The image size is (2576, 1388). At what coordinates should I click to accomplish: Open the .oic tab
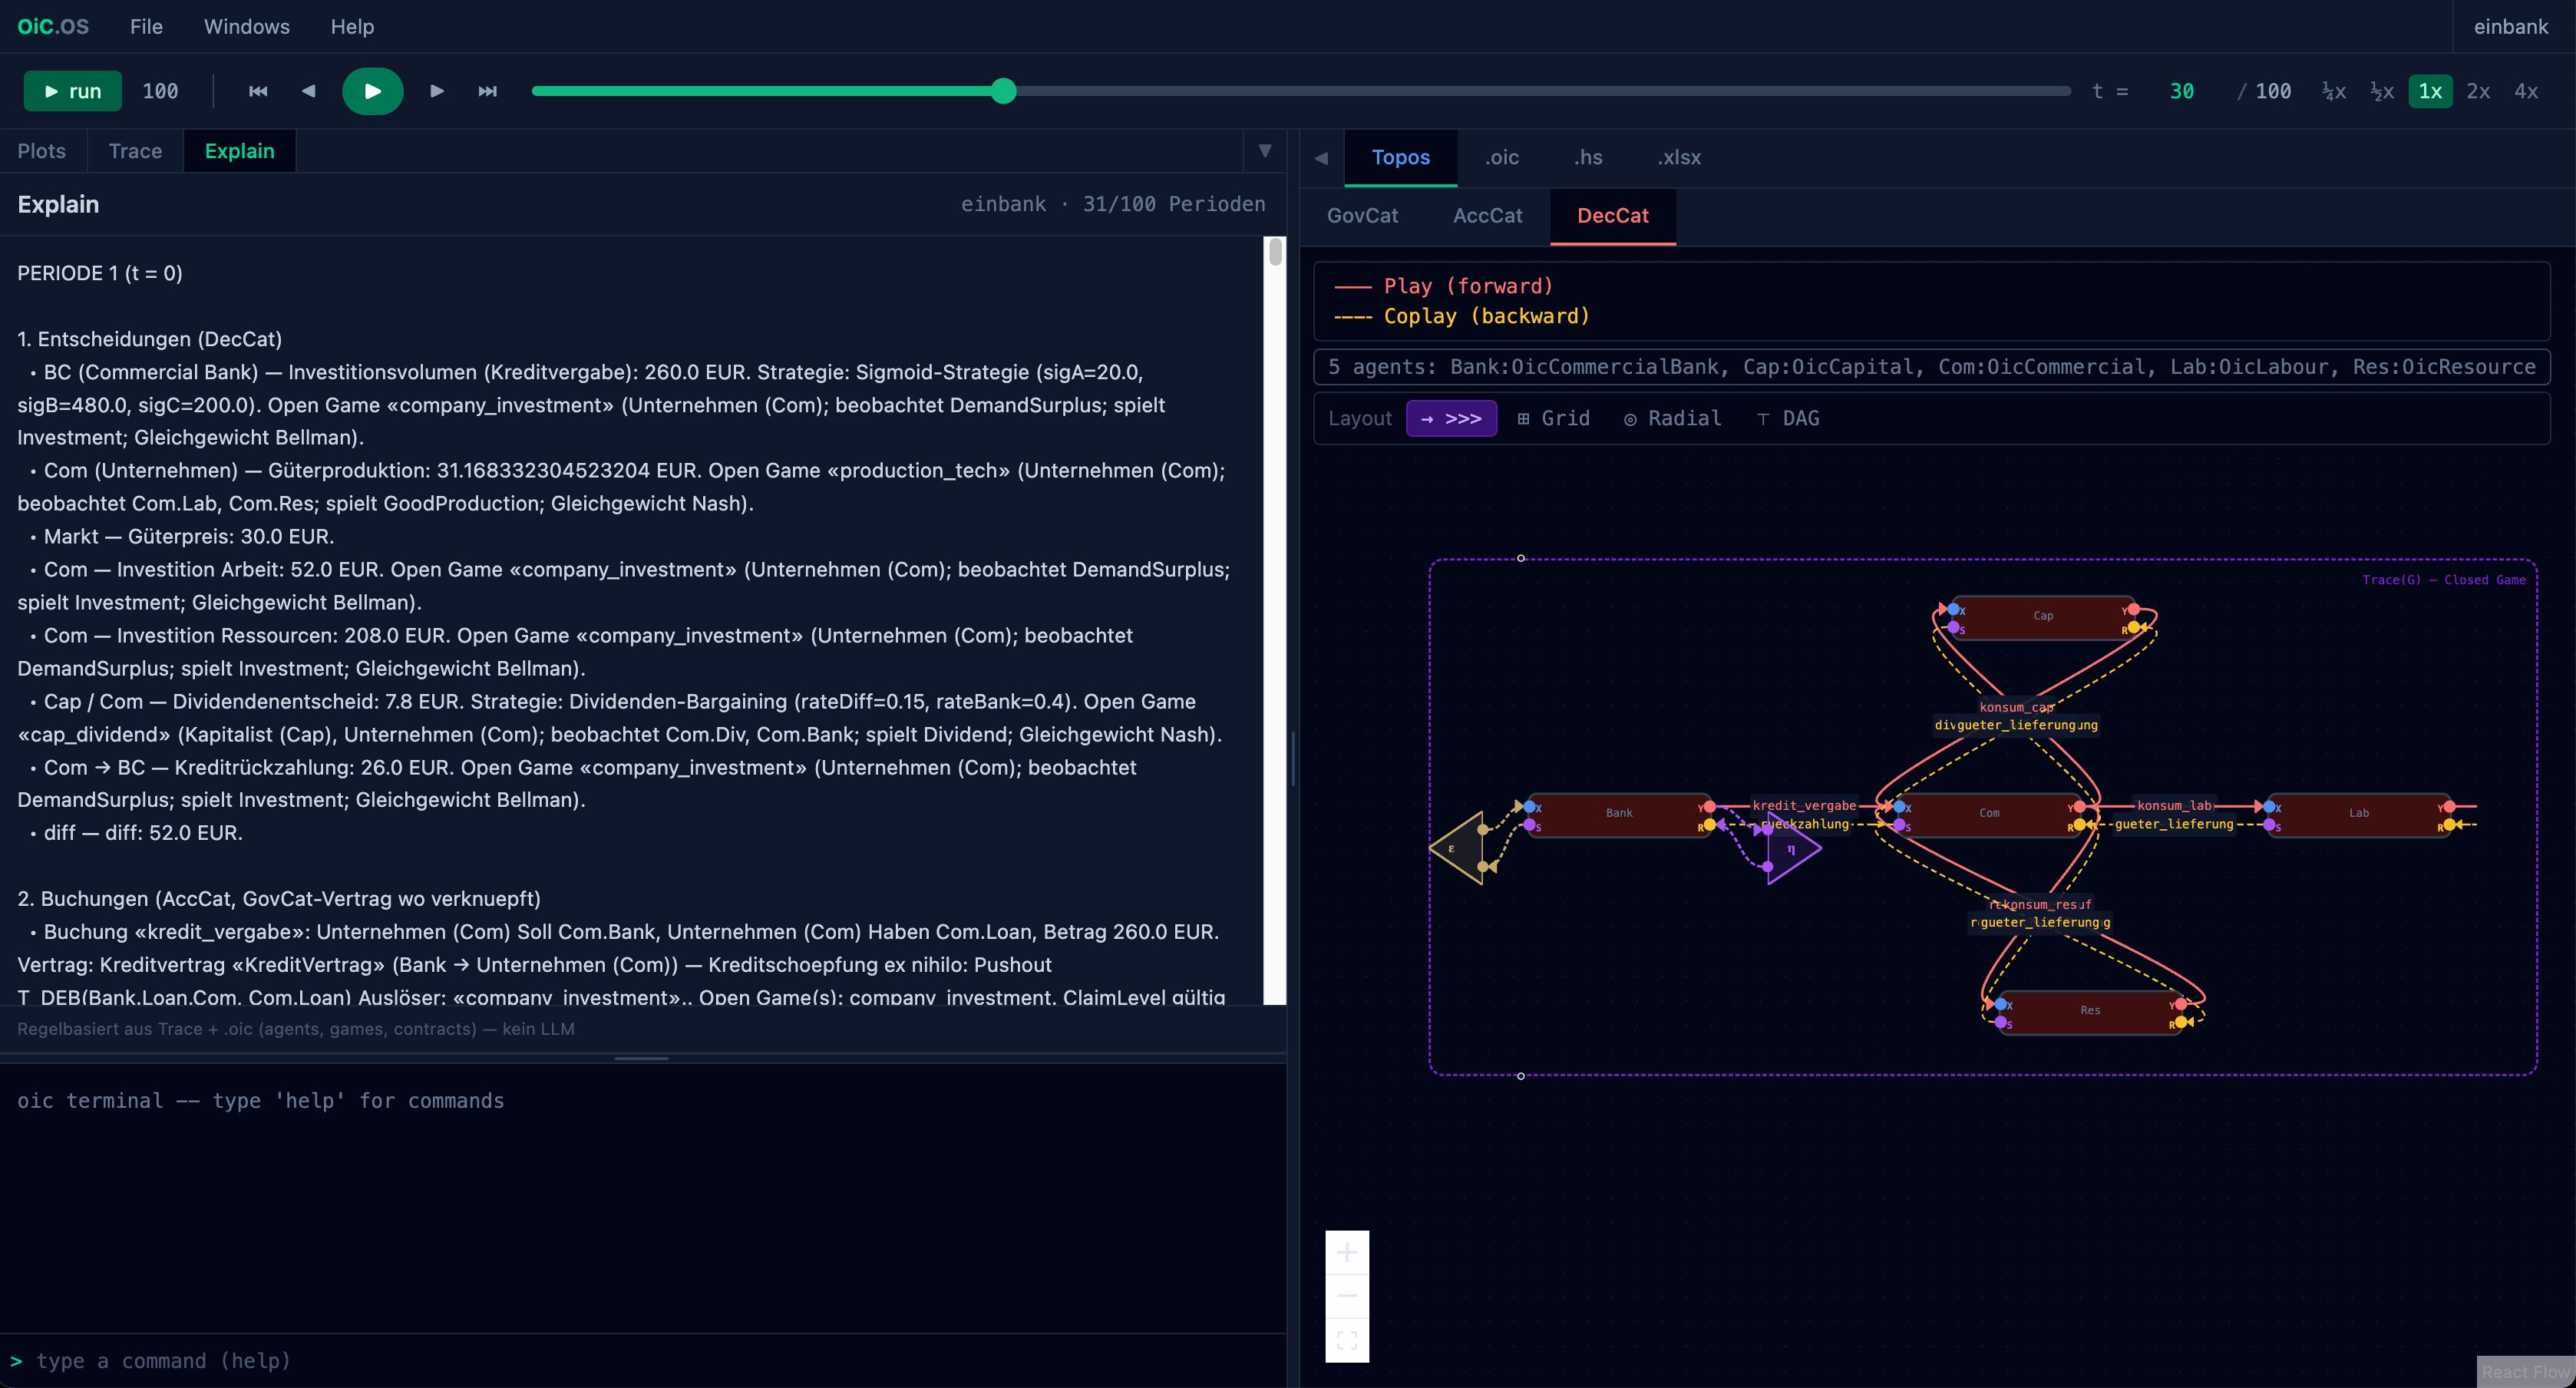(x=1501, y=158)
